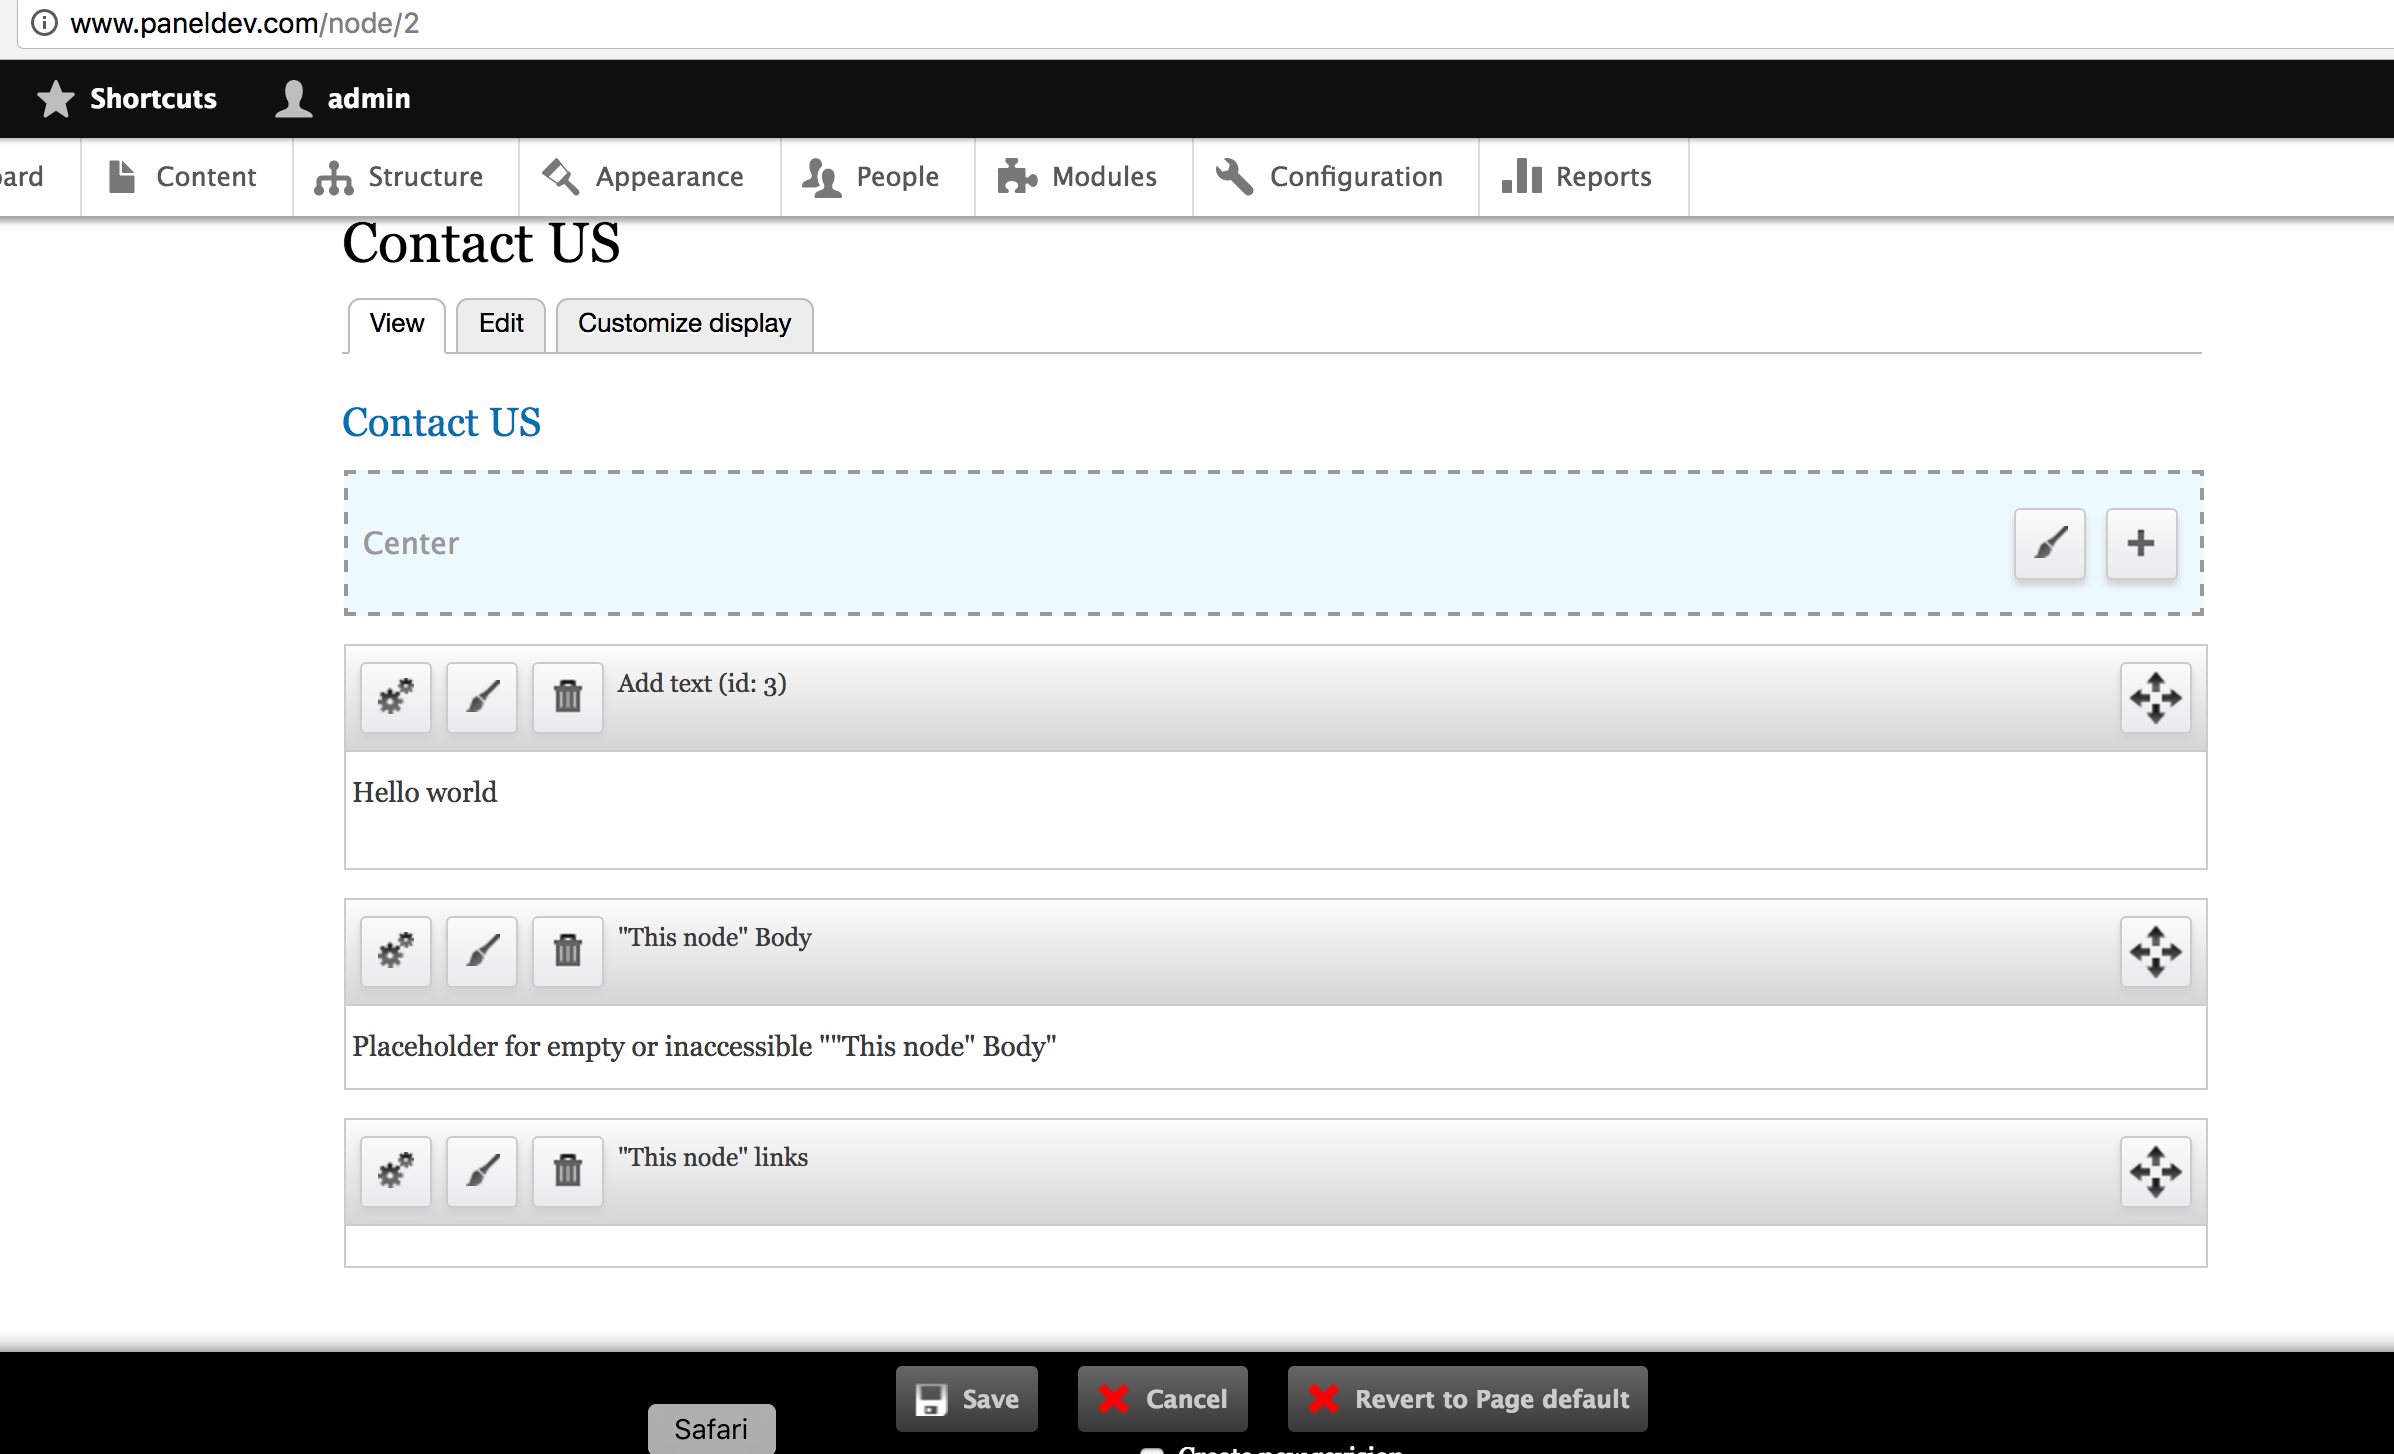Delete the Add text pane with trash icon
This screenshot has width=2394, height=1454.
(x=568, y=697)
